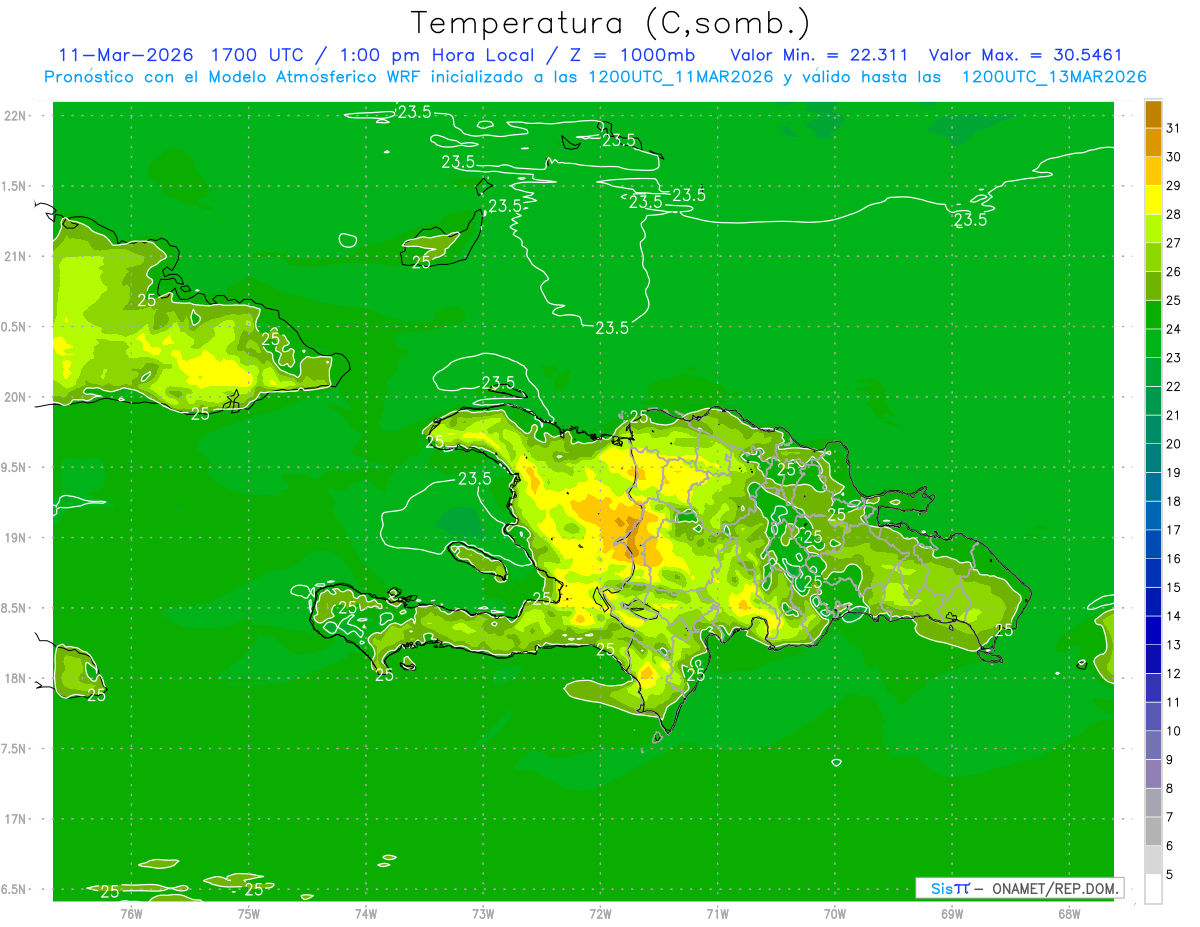
Task: Click the '70W' longitude axis label
Action: (x=835, y=913)
